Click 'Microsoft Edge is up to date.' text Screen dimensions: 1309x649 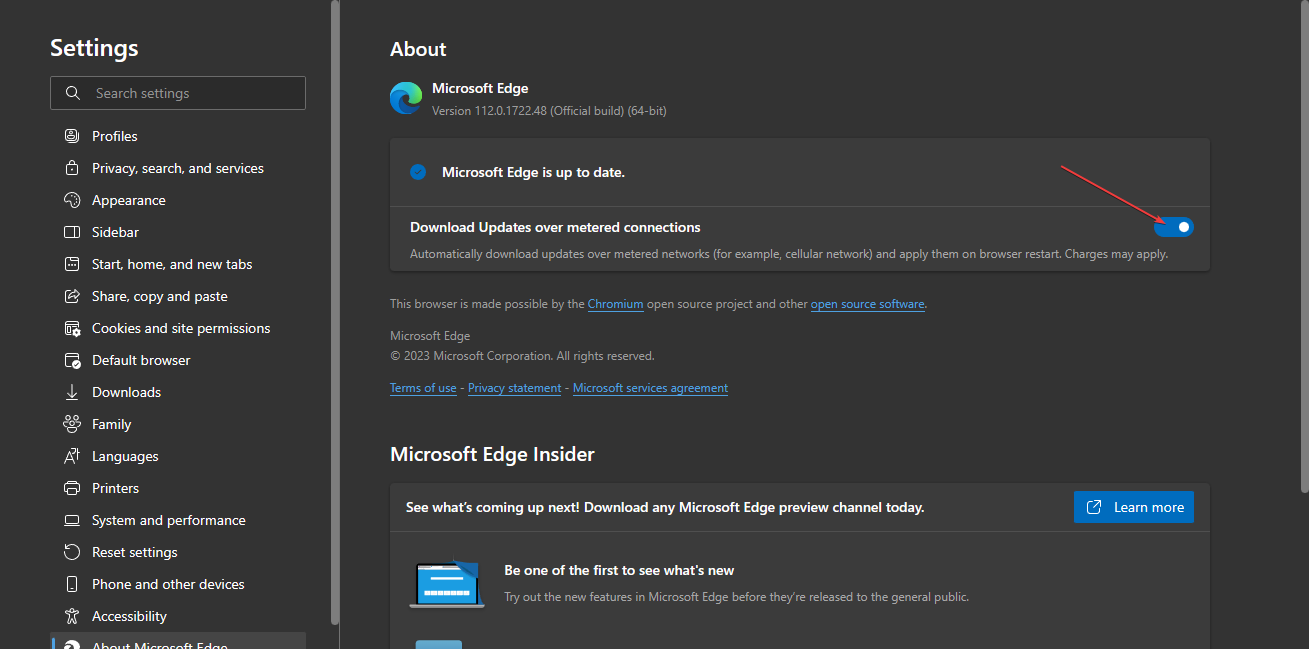[x=533, y=172]
